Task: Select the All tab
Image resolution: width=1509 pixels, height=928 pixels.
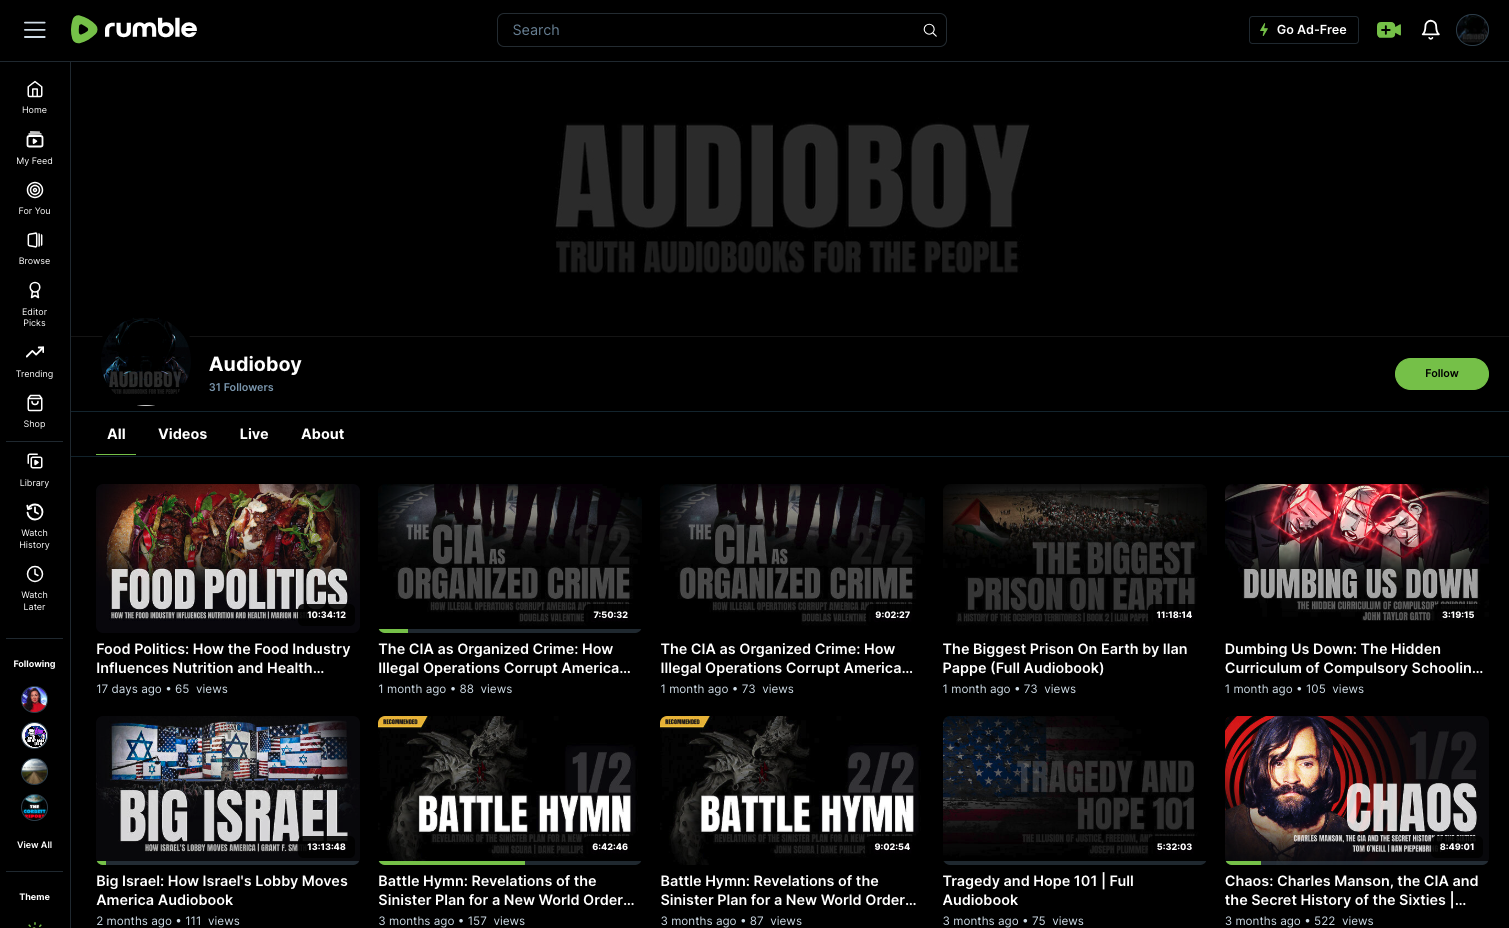Action: (116, 434)
